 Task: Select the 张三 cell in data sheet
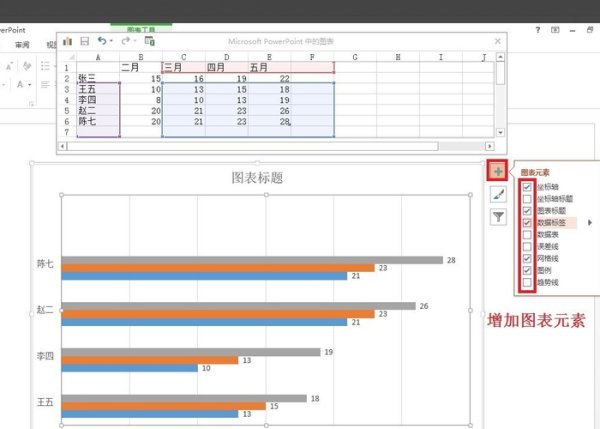tap(98, 78)
